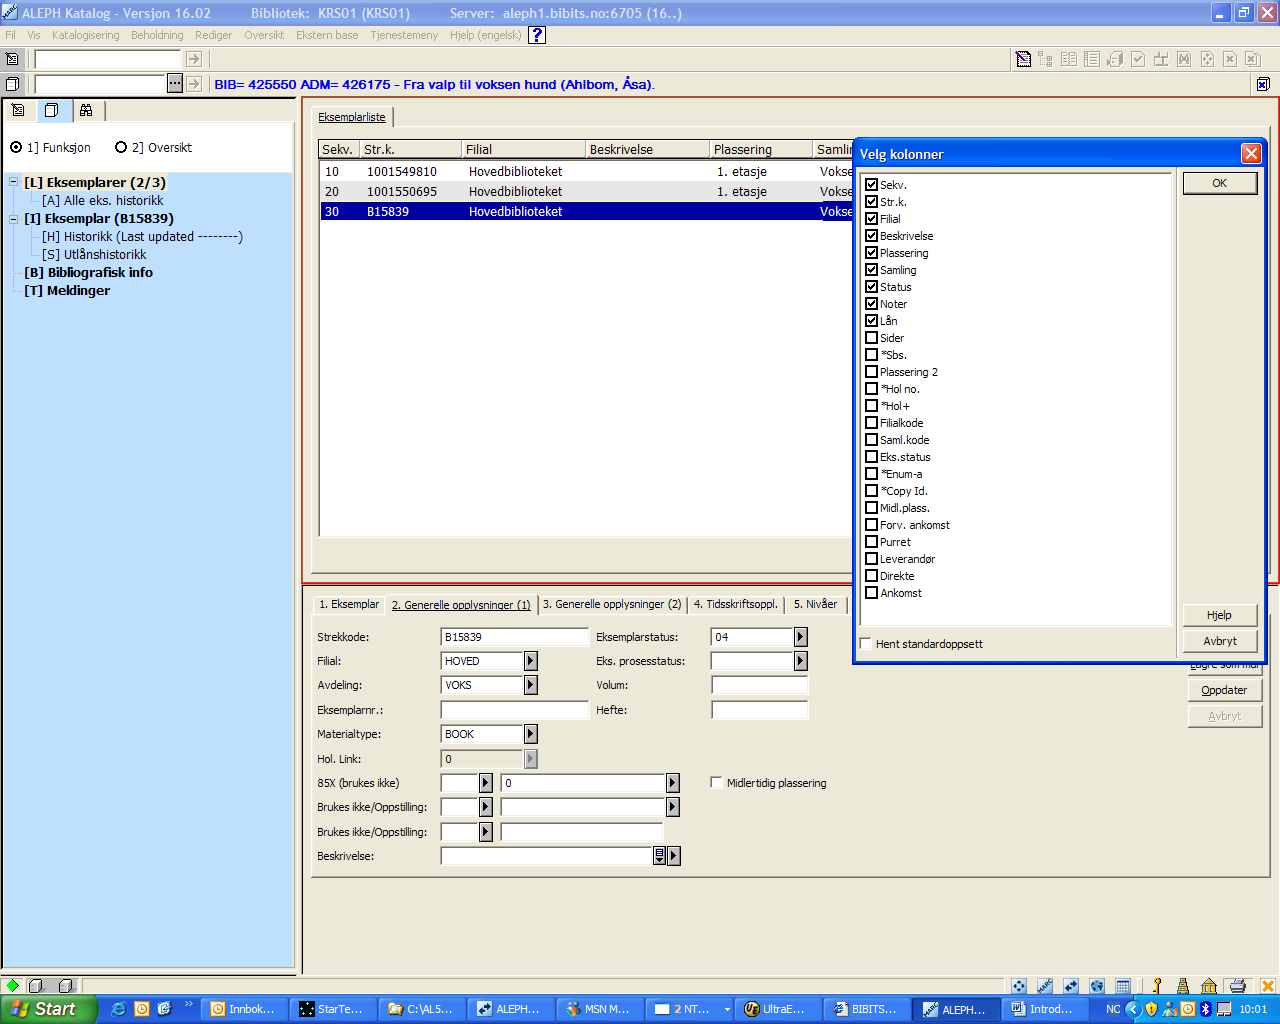The width and height of the screenshot is (1280, 1024).
Task: Click the items icon beside the second toolbar field
Action: [12, 84]
